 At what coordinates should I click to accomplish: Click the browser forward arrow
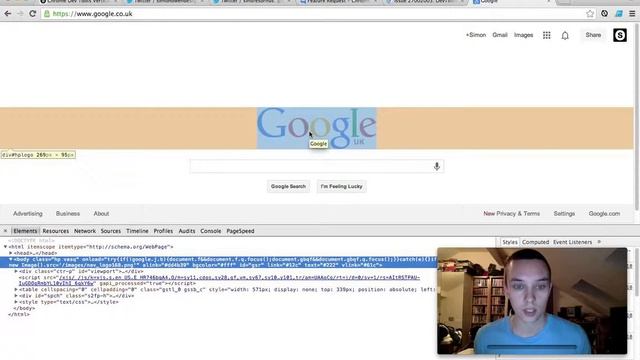(20, 13)
